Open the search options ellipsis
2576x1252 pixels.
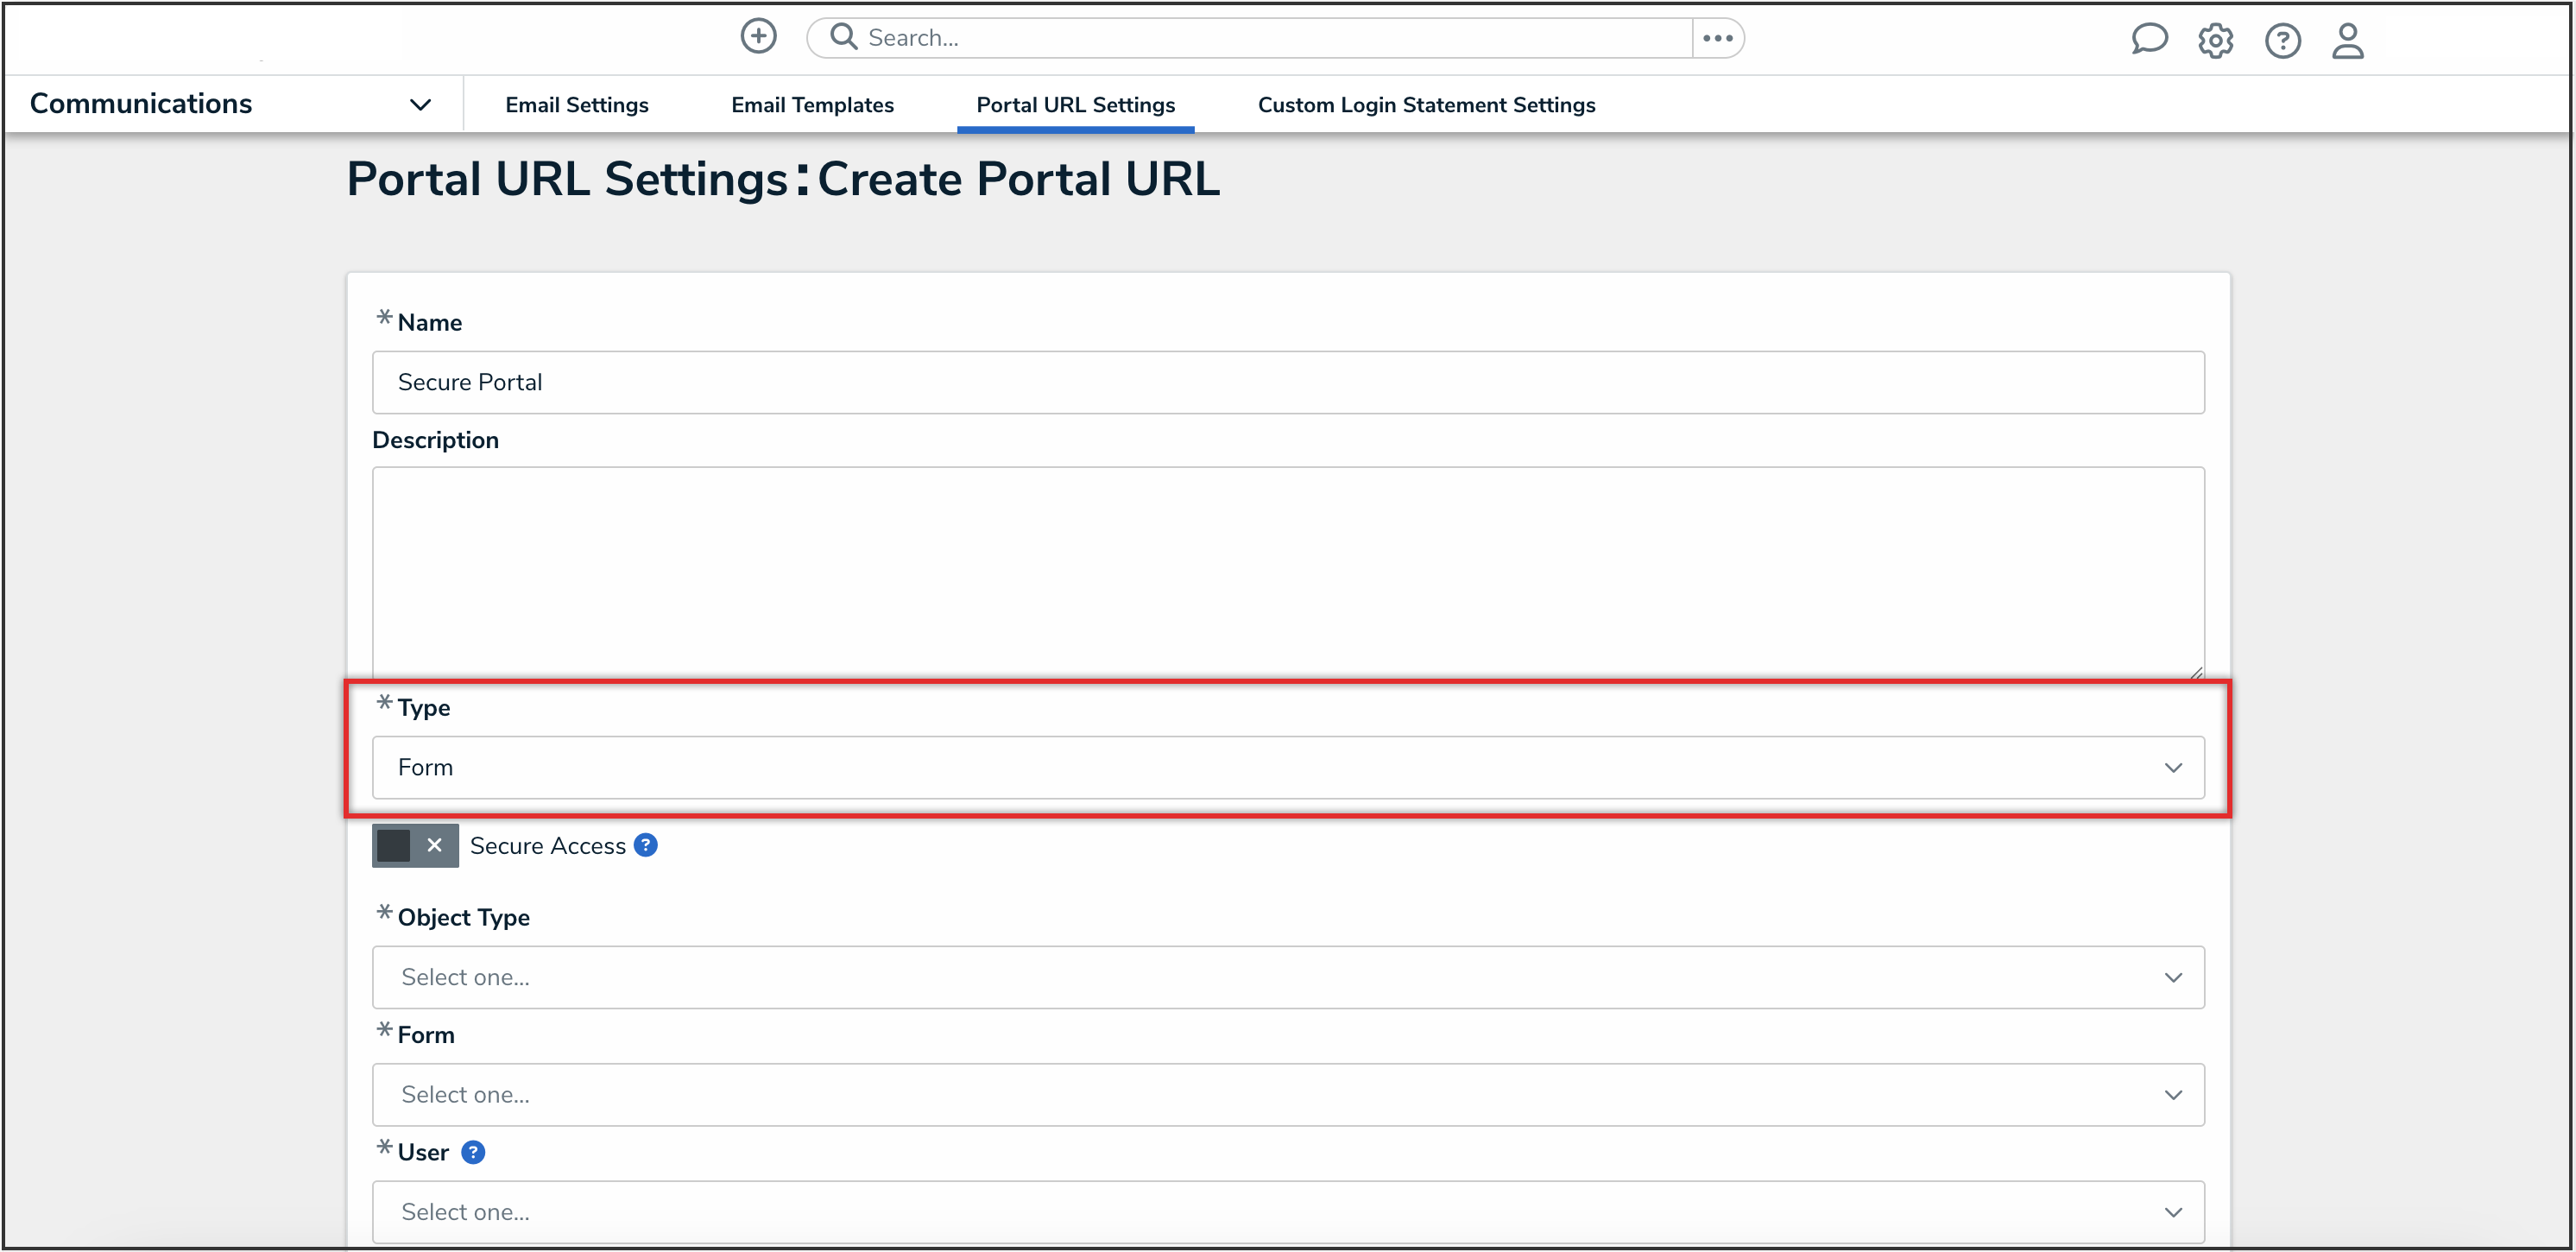point(1717,38)
